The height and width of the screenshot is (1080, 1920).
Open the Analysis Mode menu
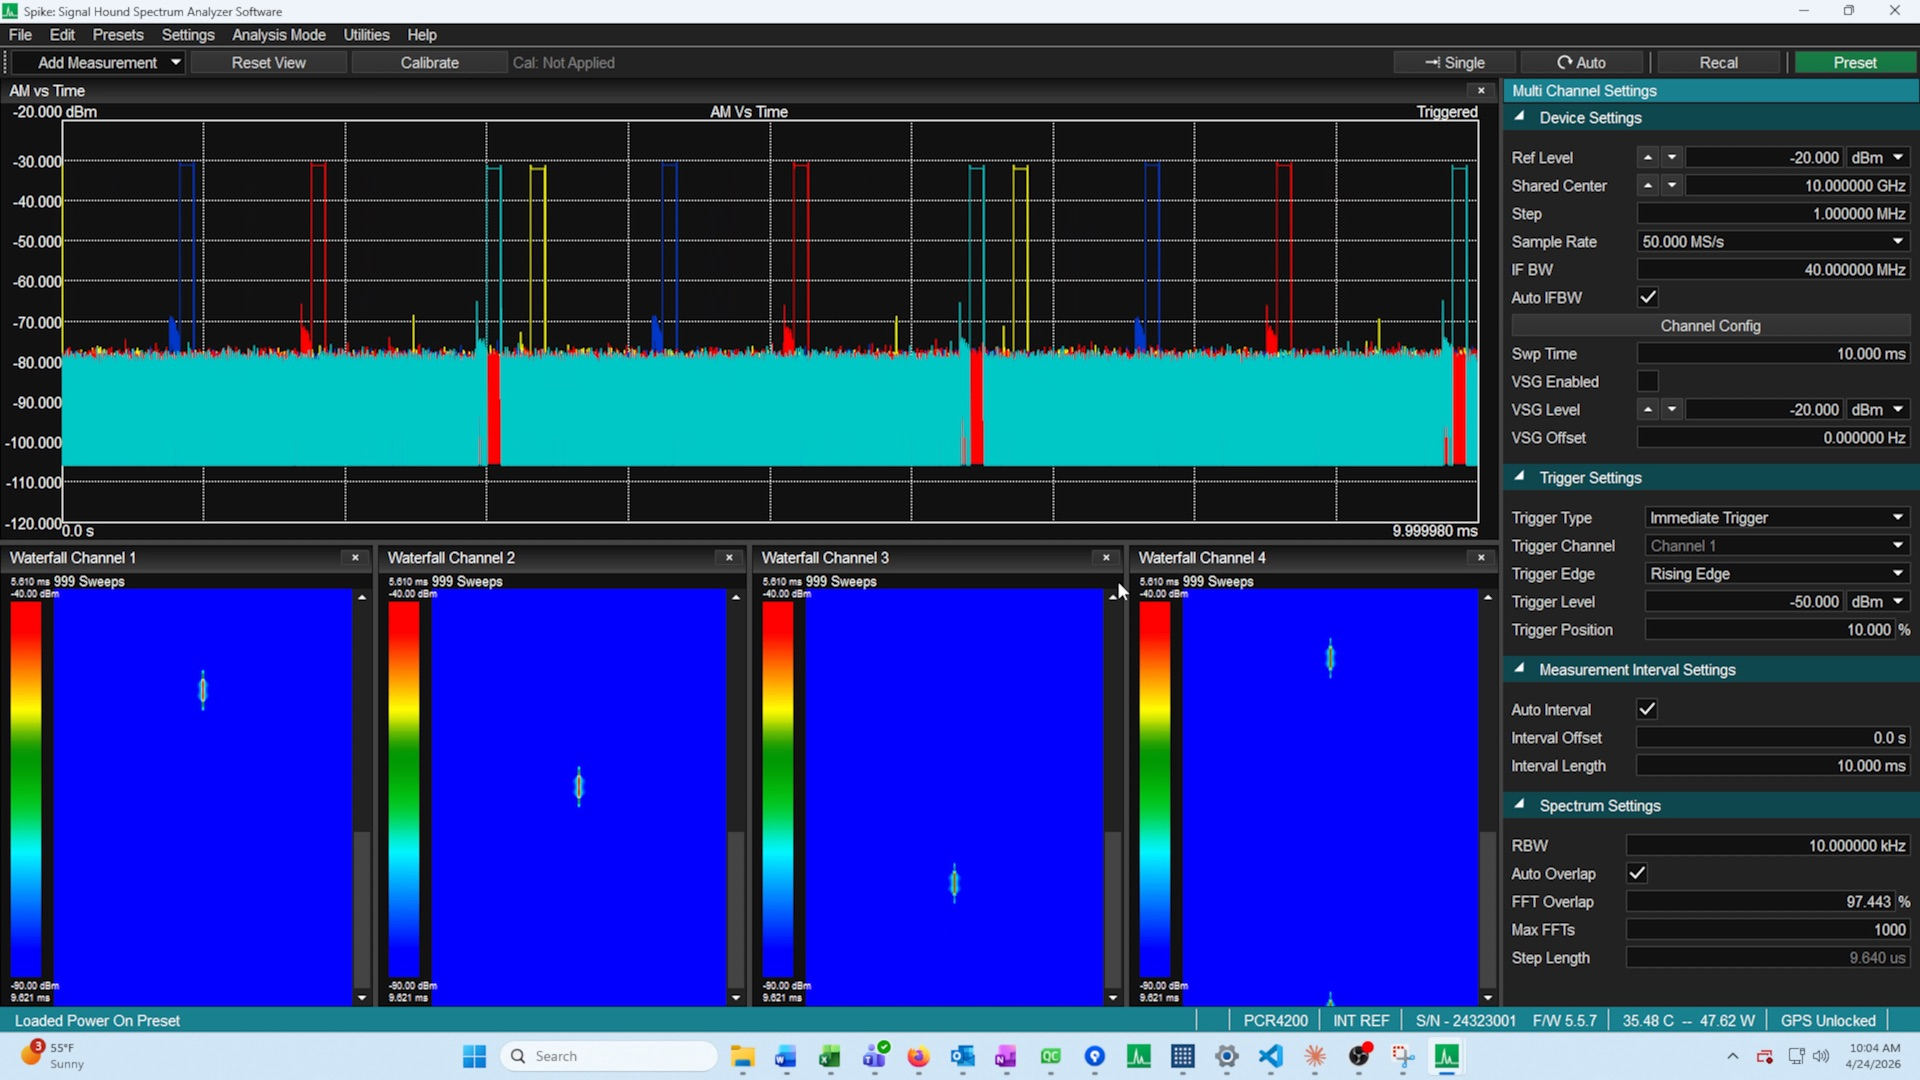point(279,35)
